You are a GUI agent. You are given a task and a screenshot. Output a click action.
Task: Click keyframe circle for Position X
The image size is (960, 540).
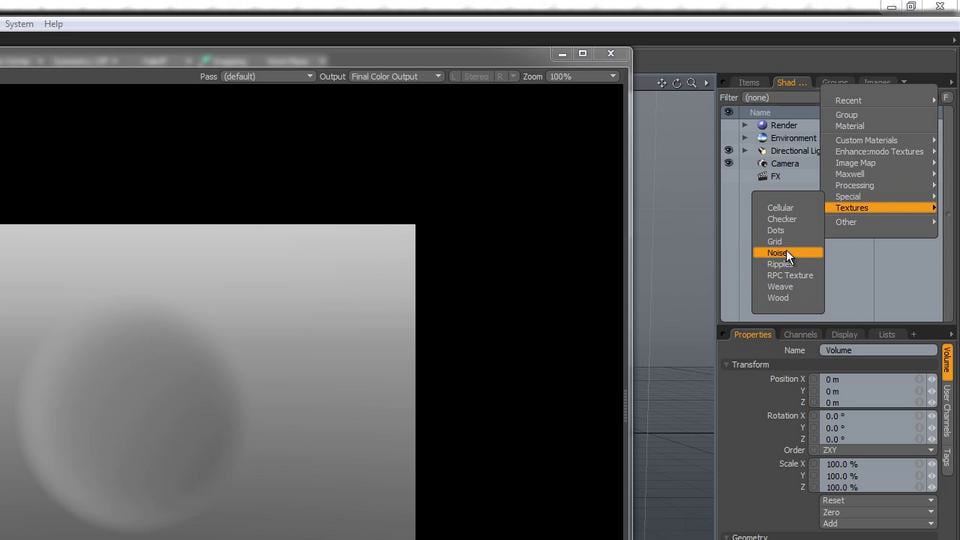pyautogui.click(x=919, y=380)
